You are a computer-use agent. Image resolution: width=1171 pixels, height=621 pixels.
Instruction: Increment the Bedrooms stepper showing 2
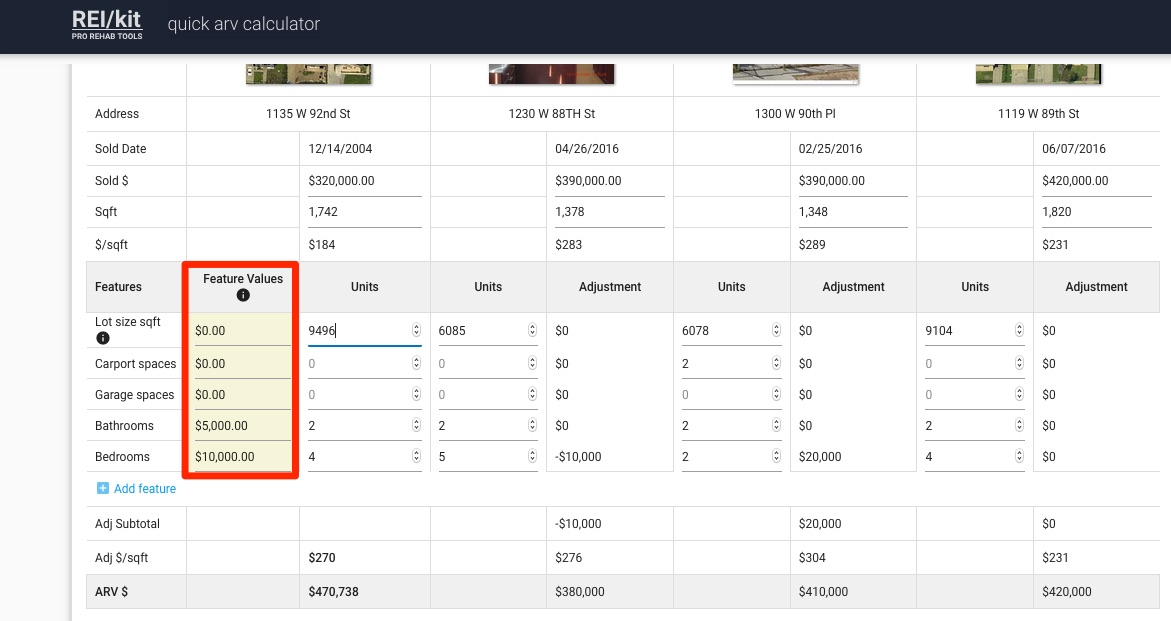pyautogui.click(x=775, y=452)
